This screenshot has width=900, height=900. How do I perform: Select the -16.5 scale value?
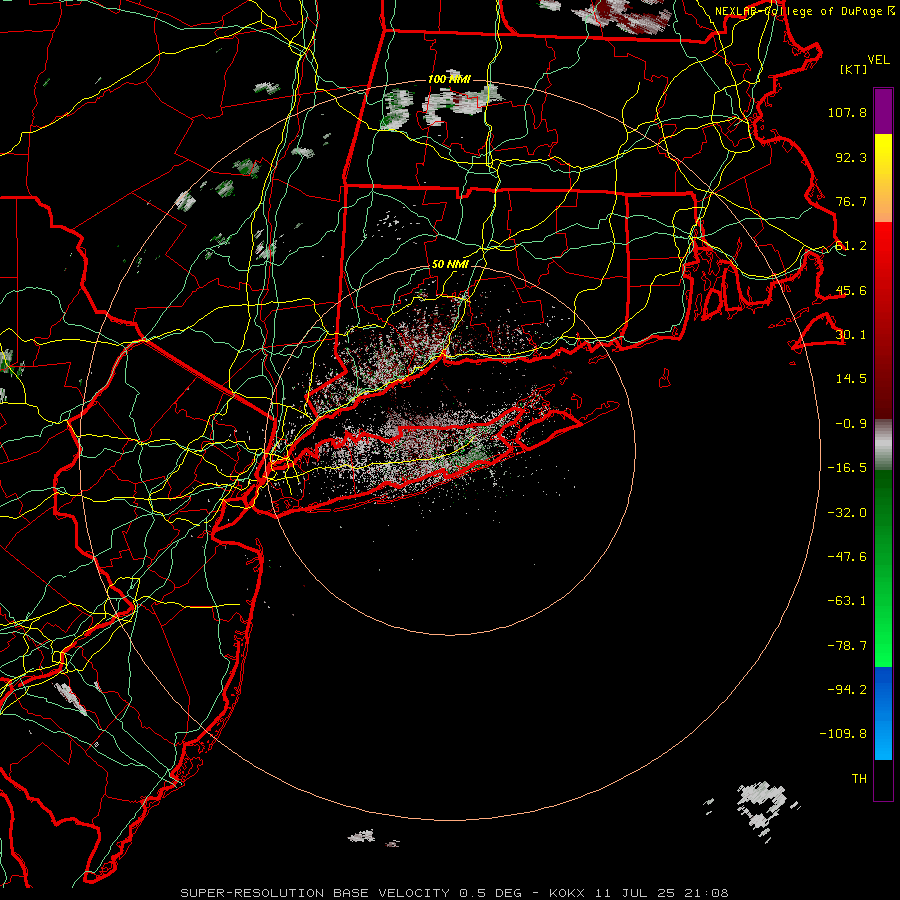point(847,468)
